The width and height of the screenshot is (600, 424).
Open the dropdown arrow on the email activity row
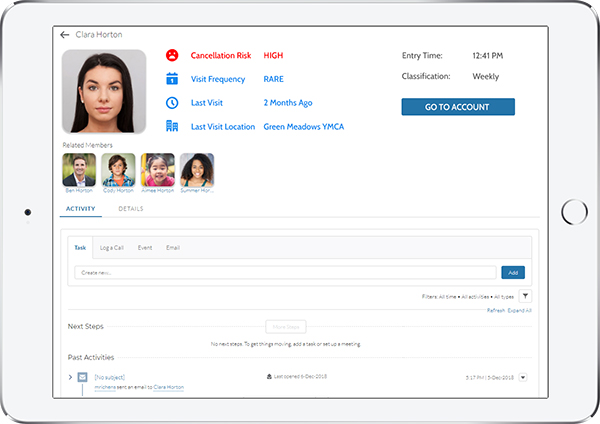(523, 377)
